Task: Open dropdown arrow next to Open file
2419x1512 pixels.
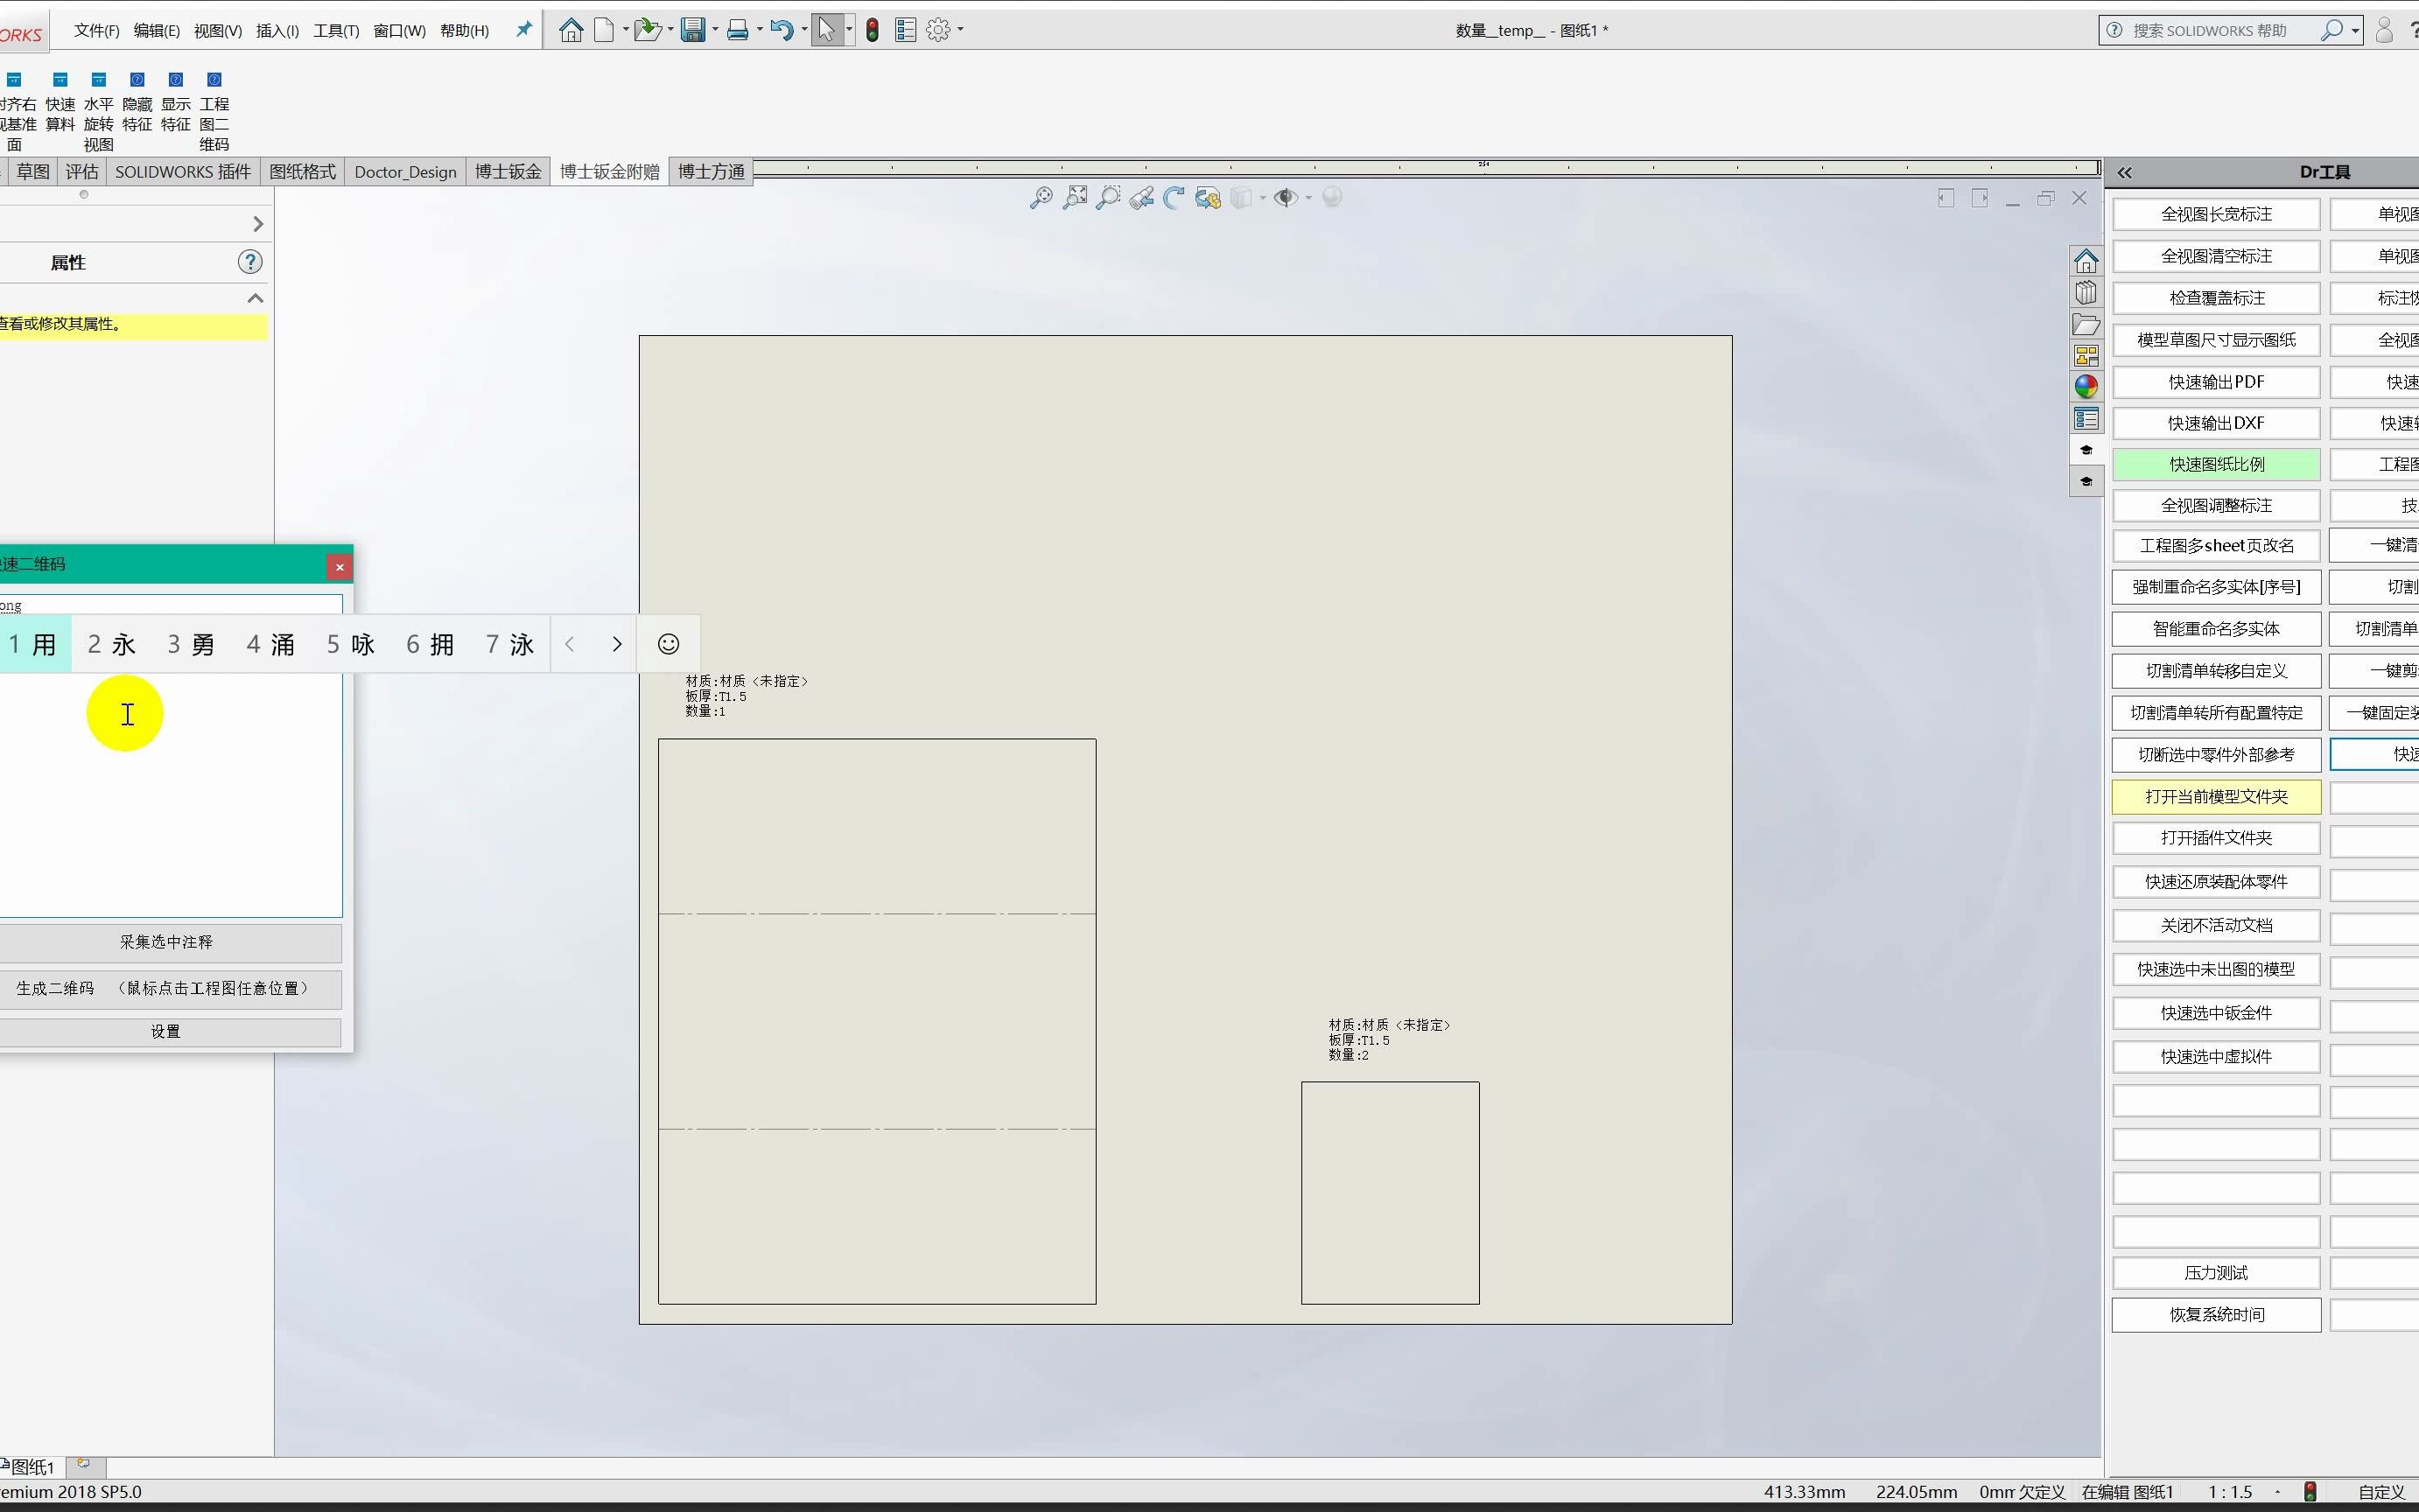Action: point(670,30)
